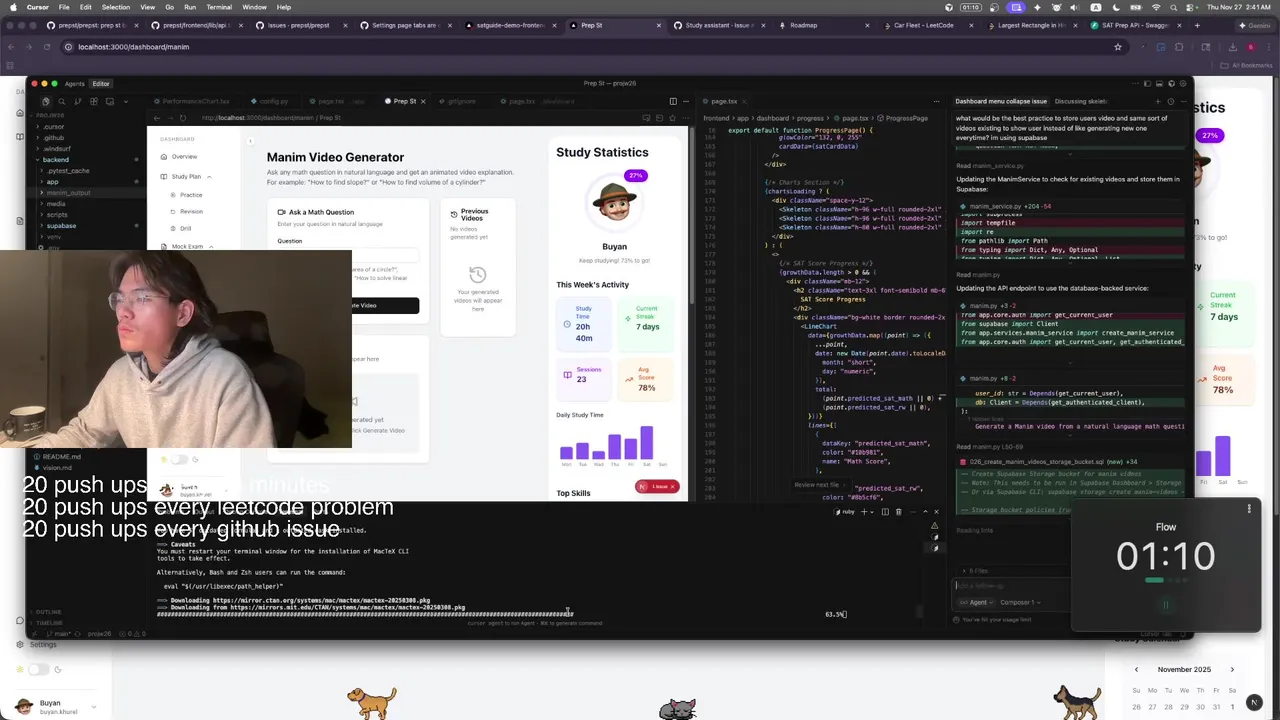This screenshot has height=720, width=1280.
Task: Click the user avatar circle at bottom right
Action: (1254, 702)
